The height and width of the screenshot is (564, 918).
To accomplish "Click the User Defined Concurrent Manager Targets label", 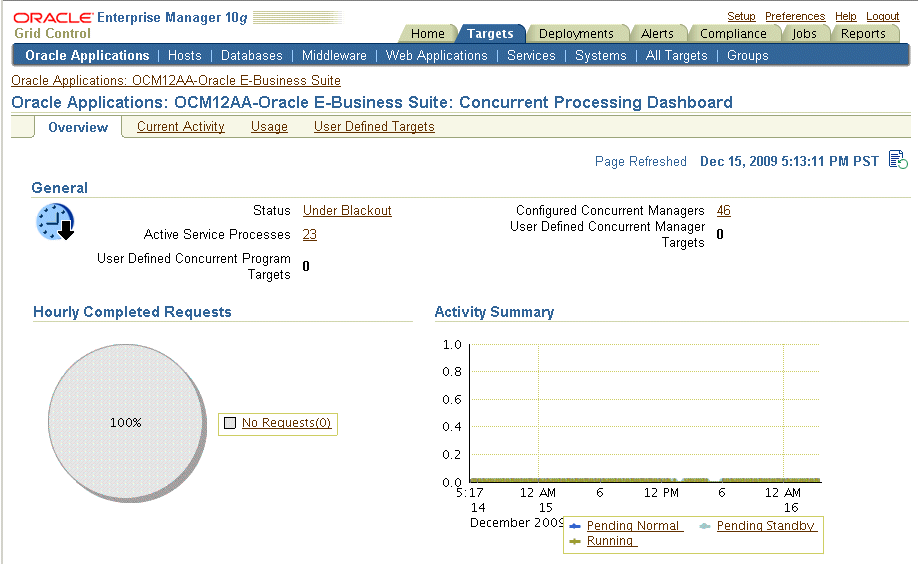I will pyautogui.click(x=607, y=234).
